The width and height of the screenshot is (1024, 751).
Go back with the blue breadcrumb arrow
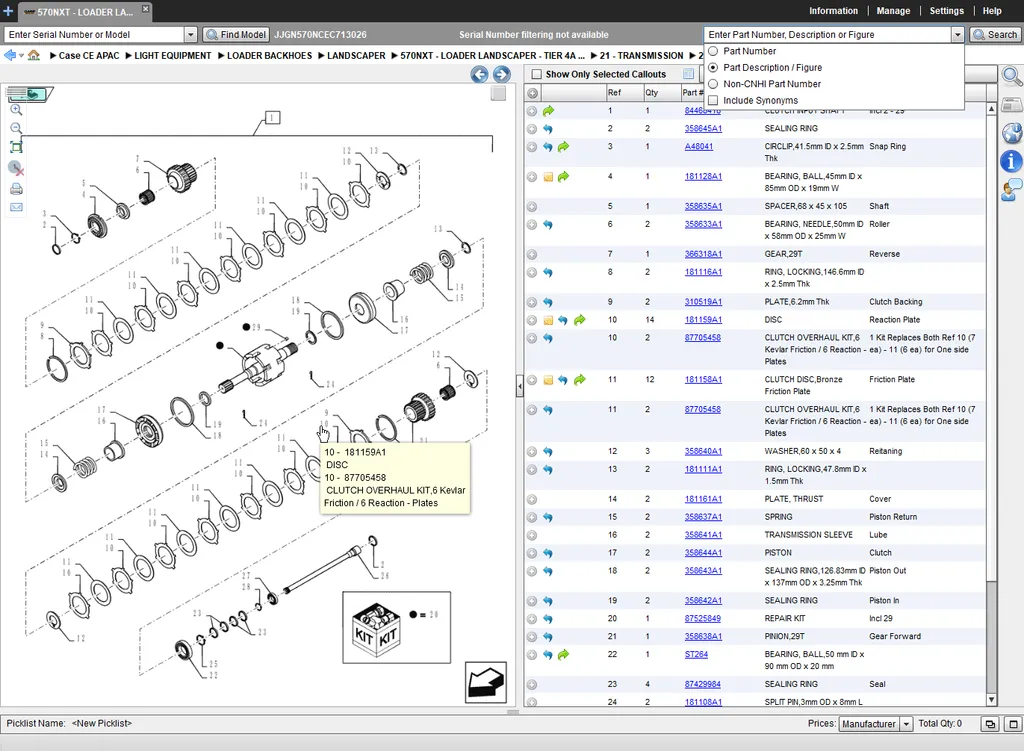(10, 56)
